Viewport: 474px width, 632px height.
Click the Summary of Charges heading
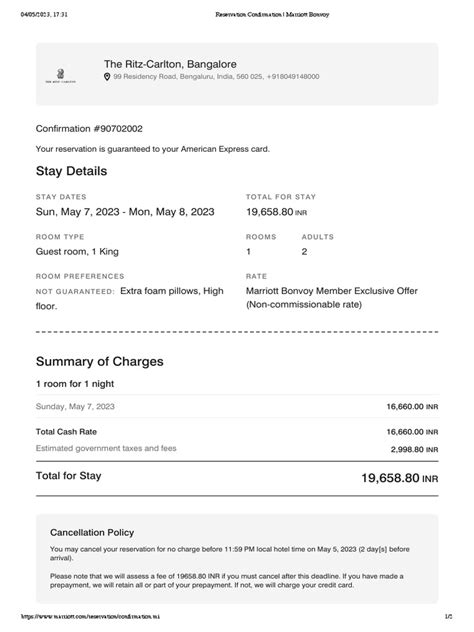100,362
